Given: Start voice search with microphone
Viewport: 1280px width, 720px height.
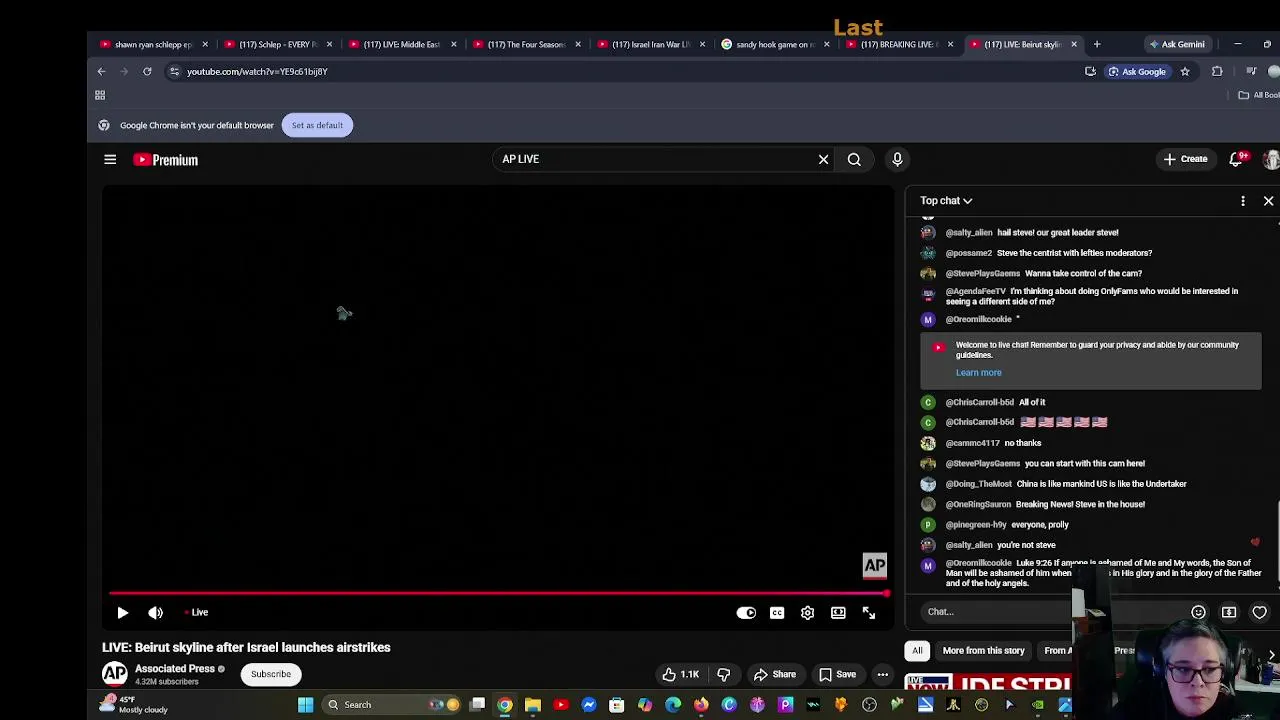Looking at the screenshot, I should tap(897, 159).
